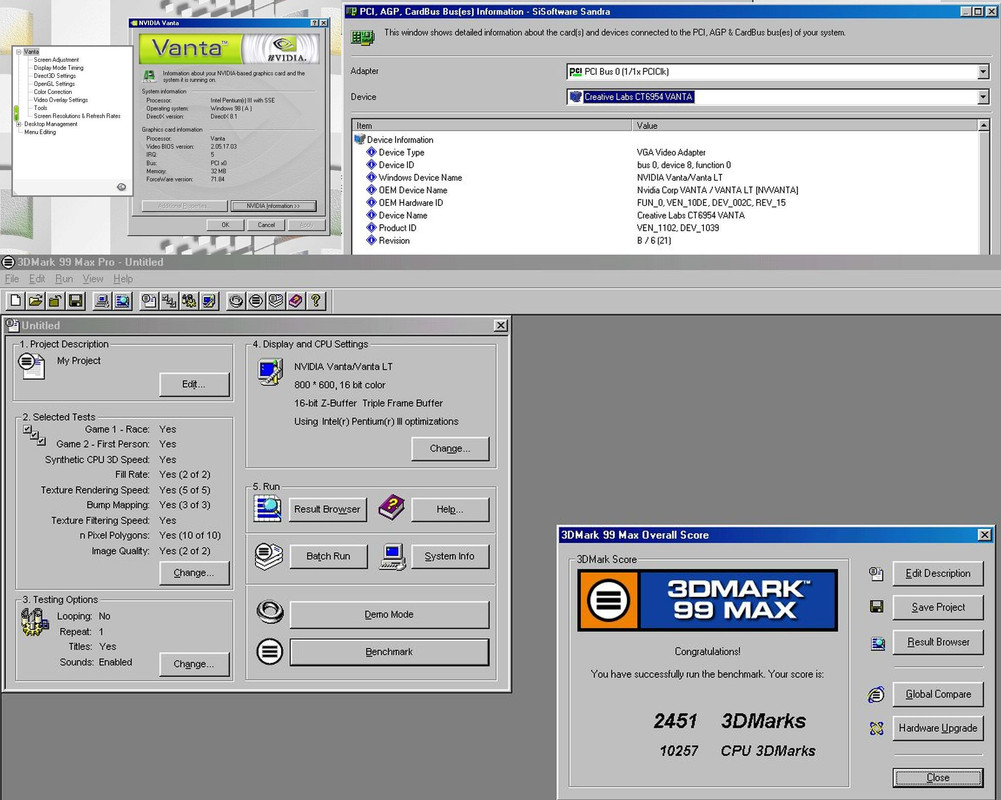This screenshot has height=800, width=1001.
Task: Click Change... under Selected Tests
Action: pos(194,573)
